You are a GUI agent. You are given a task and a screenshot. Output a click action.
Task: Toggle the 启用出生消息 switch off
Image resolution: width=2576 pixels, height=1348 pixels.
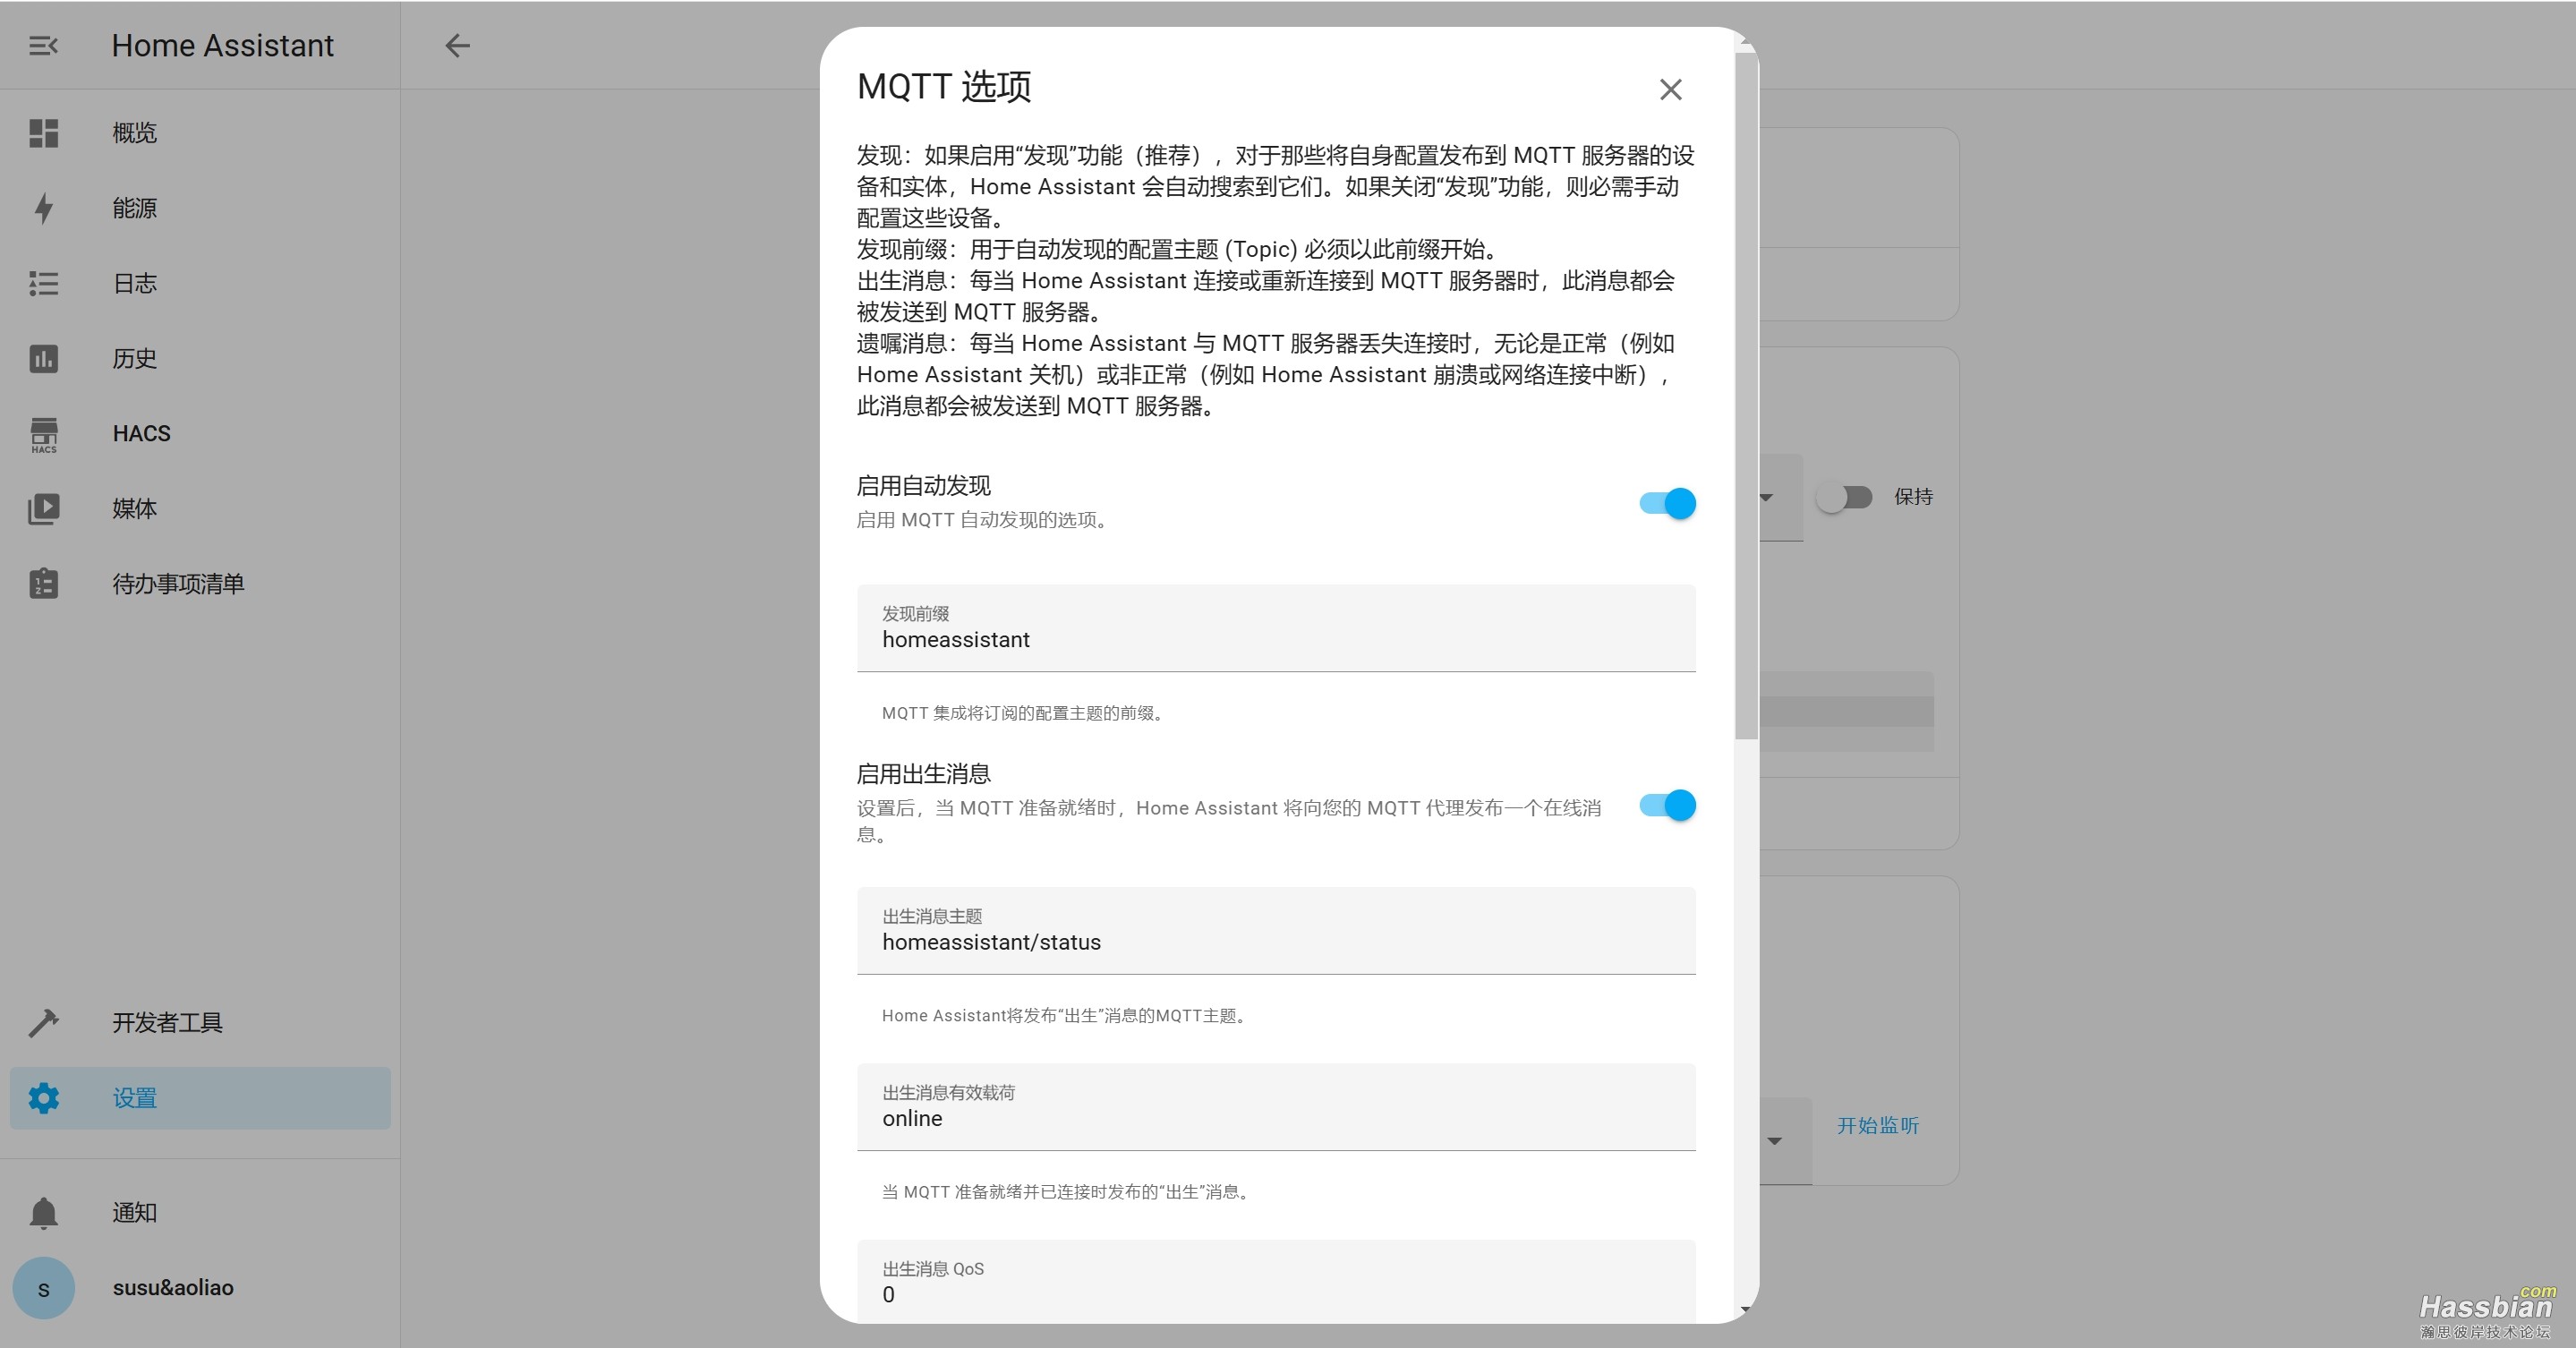1665,803
